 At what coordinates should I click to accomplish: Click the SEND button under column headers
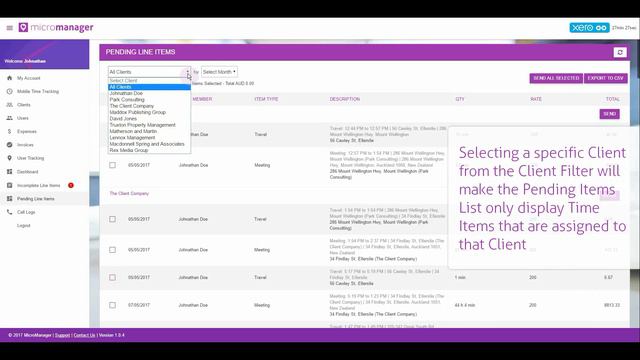tap(609, 114)
